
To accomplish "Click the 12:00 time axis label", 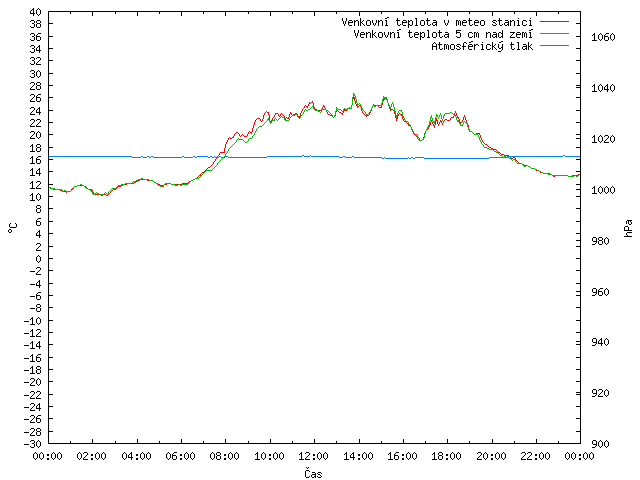I will click(x=314, y=456).
